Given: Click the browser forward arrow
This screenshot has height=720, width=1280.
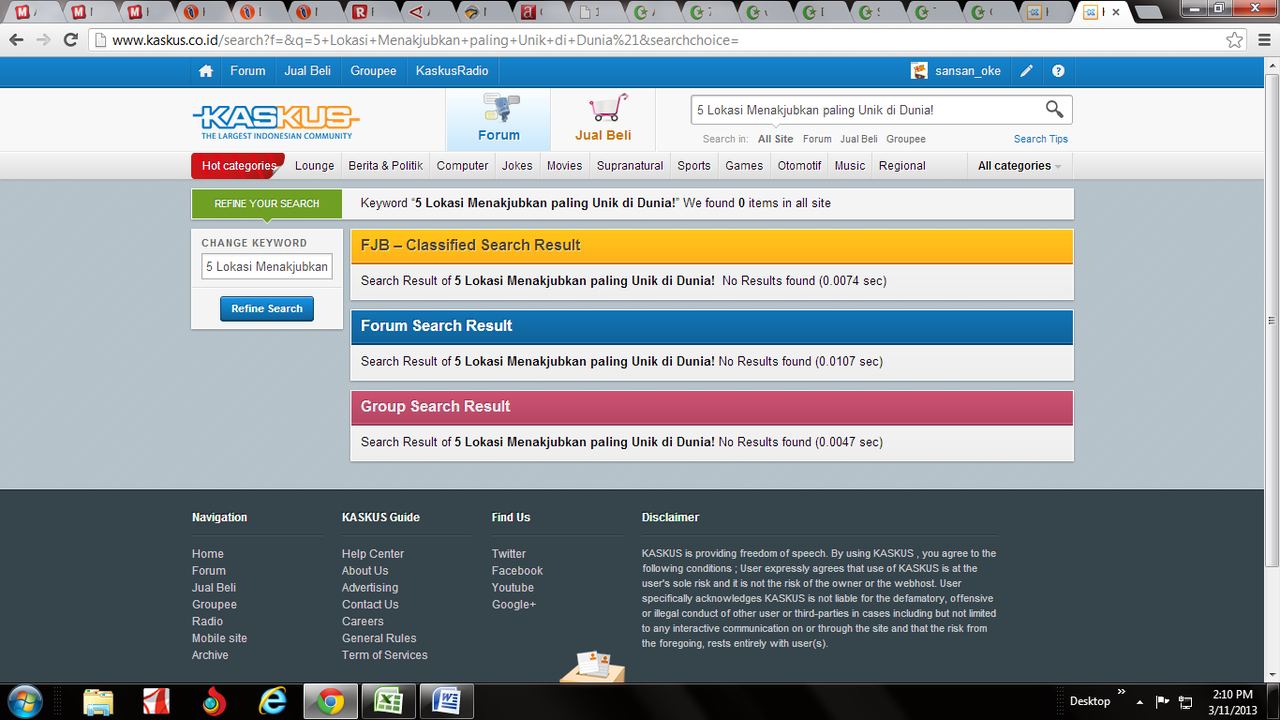Looking at the screenshot, I should click(43, 40).
